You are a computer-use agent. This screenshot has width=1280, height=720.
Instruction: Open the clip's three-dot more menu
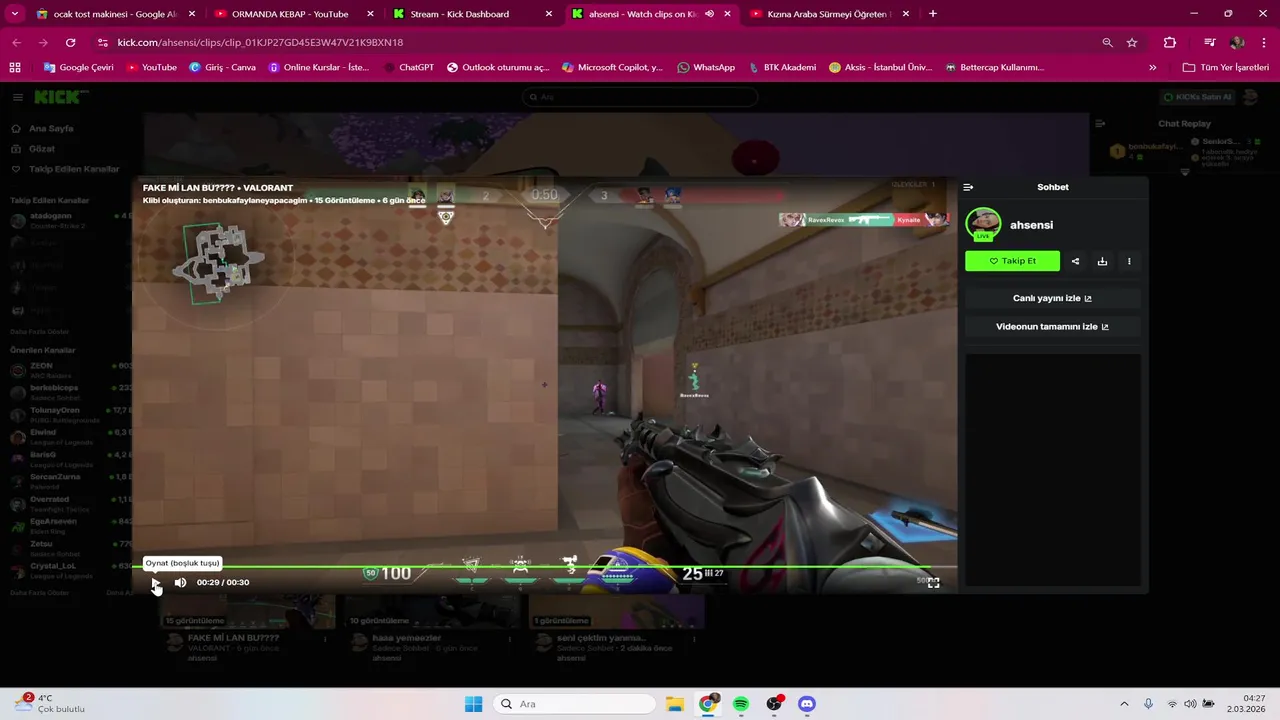pyautogui.click(x=1129, y=261)
